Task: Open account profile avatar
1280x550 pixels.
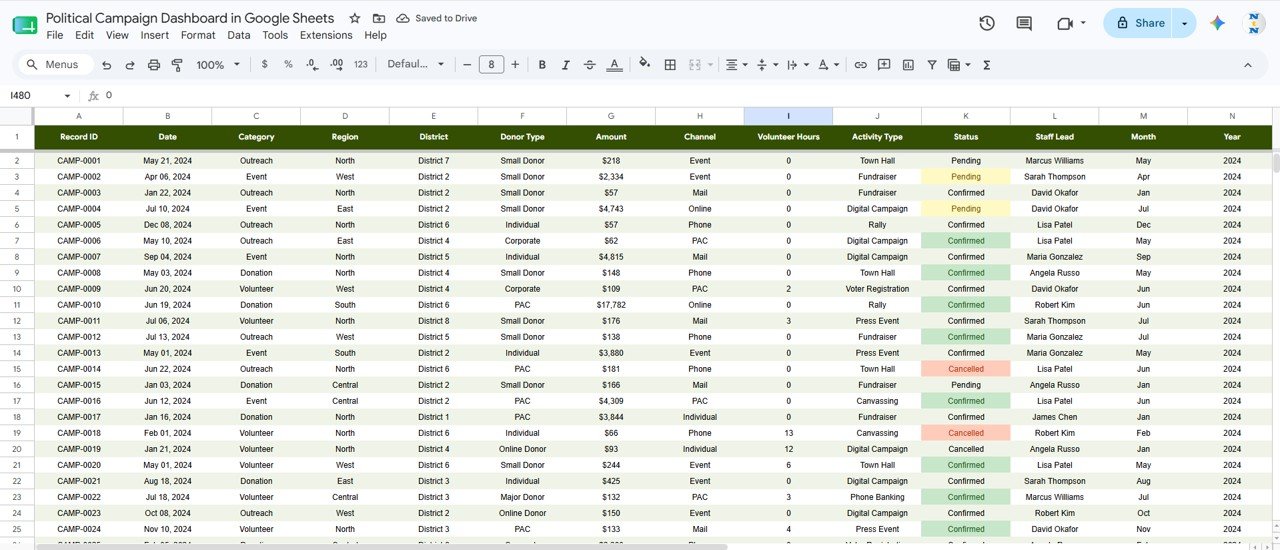Action: coord(1254,23)
